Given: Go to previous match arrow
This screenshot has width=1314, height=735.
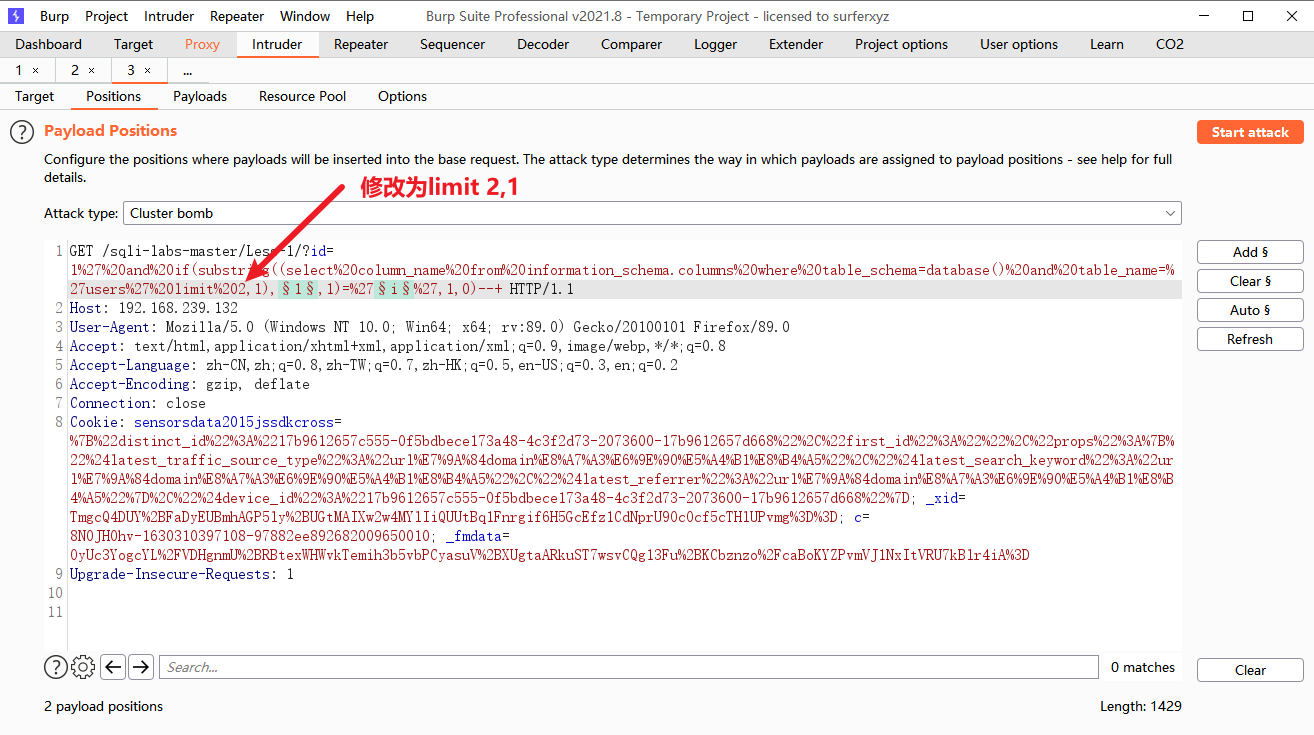Looking at the screenshot, I should click(x=113, y=667).
